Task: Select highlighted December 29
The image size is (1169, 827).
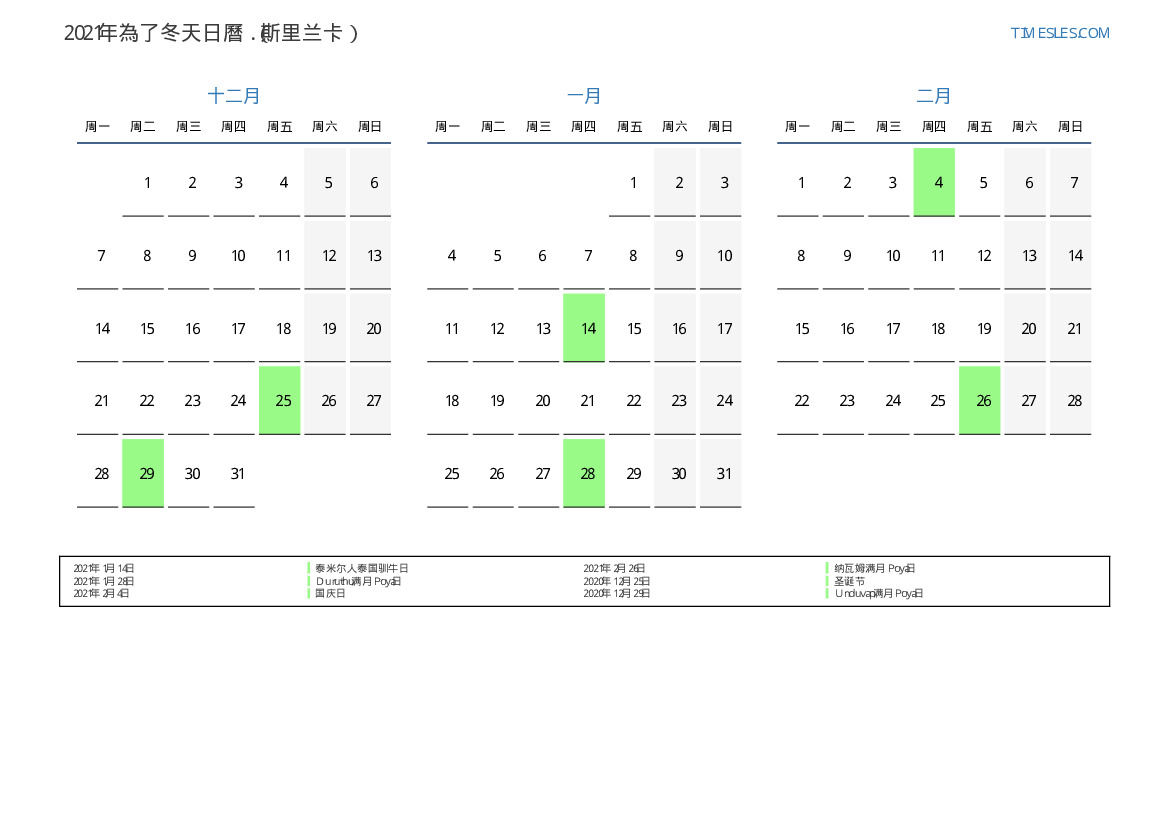Action: pos(143,474)
